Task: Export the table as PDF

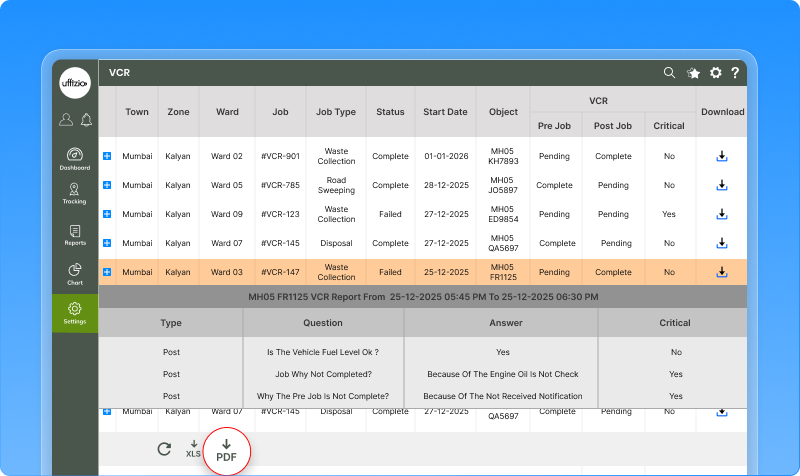Action: 226,450
